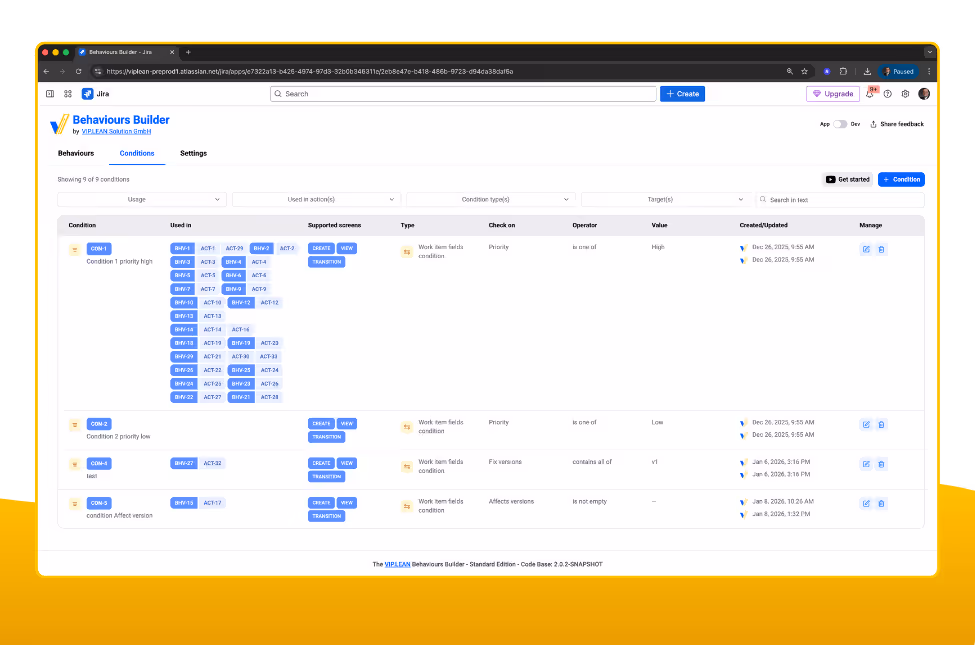Click the Upgrade button
Image resolution: width=975 pixels, height=645 pixels.
pos(833,94)
